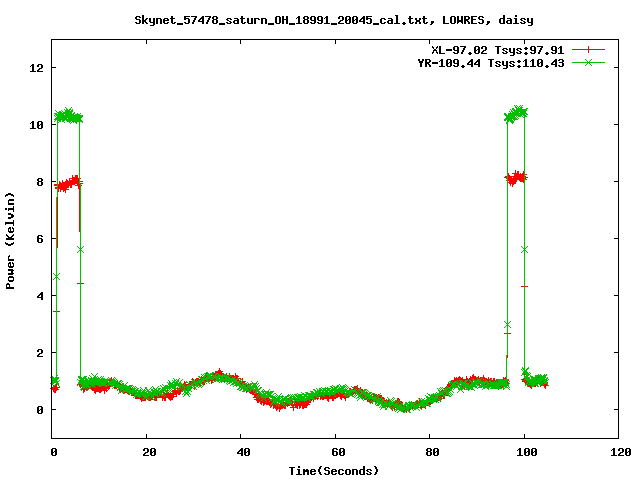Click the Time(Seconds) x-axis label
The width and height of the screenshot is (640, 480).
(x=334, y=470)
